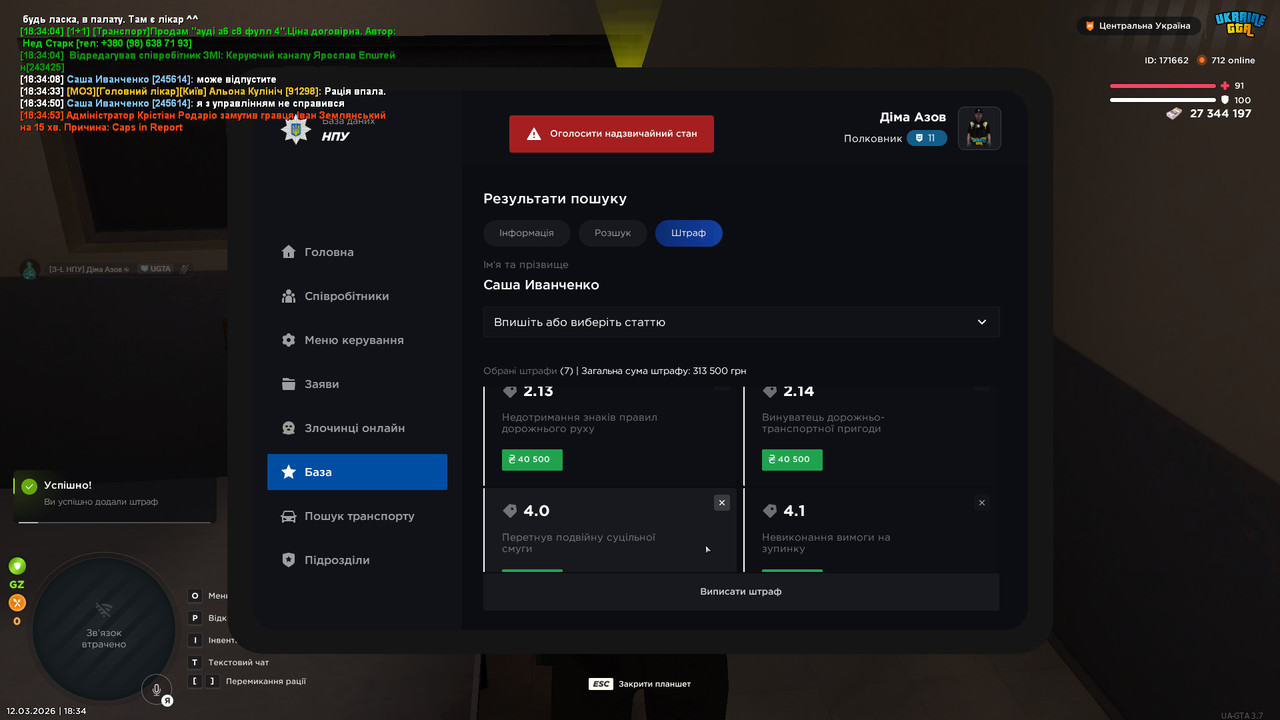Select the База menu item

coord(357,472)
